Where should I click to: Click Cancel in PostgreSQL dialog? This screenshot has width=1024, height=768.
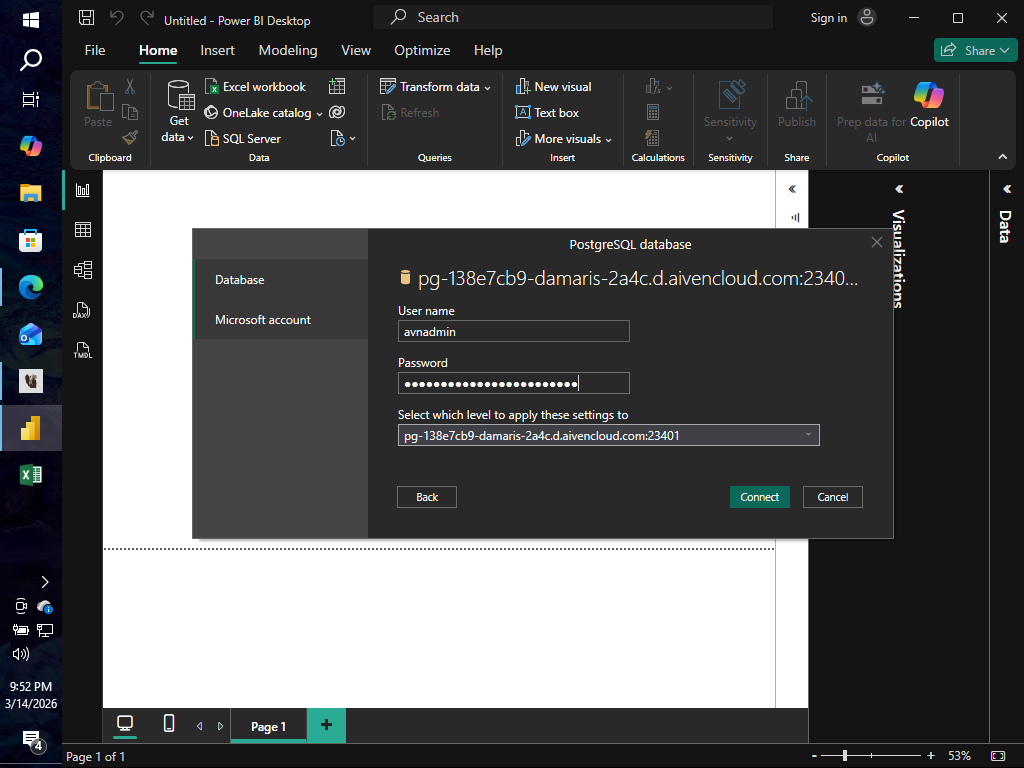click(833, 497)
